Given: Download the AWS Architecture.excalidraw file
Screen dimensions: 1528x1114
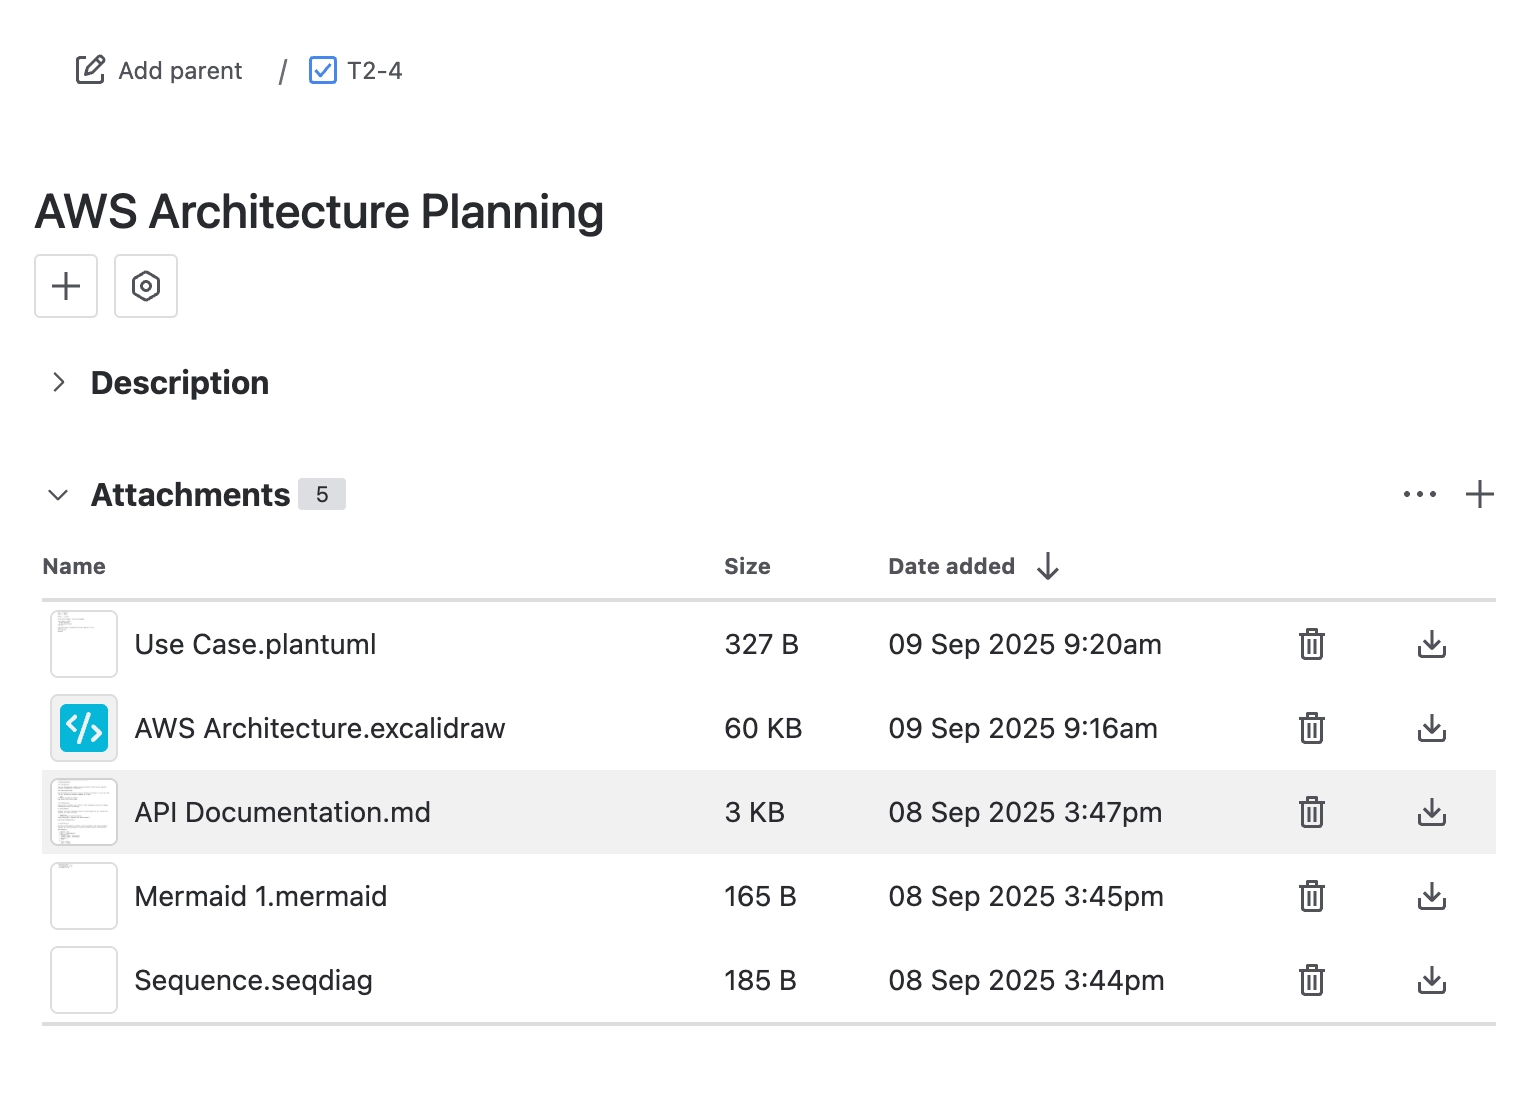Looking at the screenshot, I should [x=1431, y=728].
